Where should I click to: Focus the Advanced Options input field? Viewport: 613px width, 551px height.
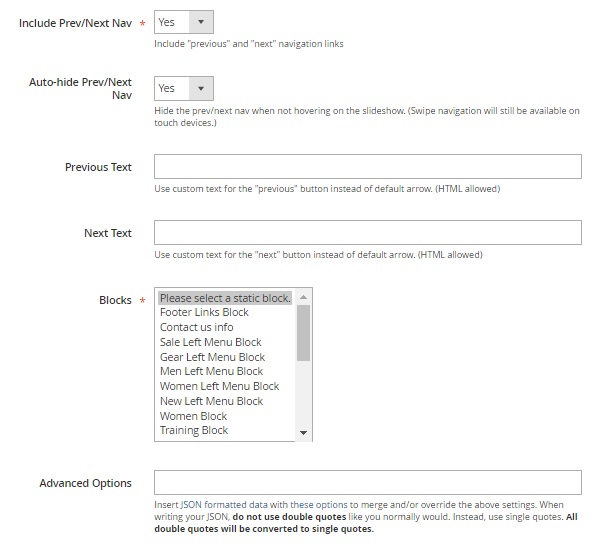367,483
